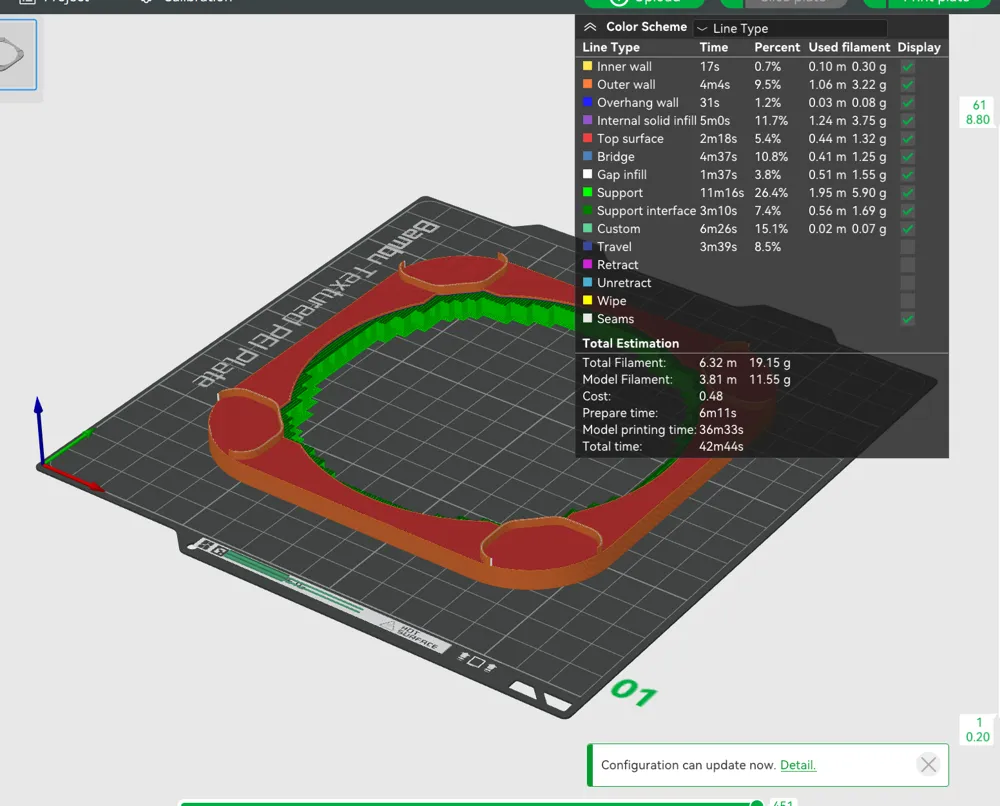Click the Support interface dark green swatch
The height and width of the screenshot is (806, 1000).
click(588, 211)
